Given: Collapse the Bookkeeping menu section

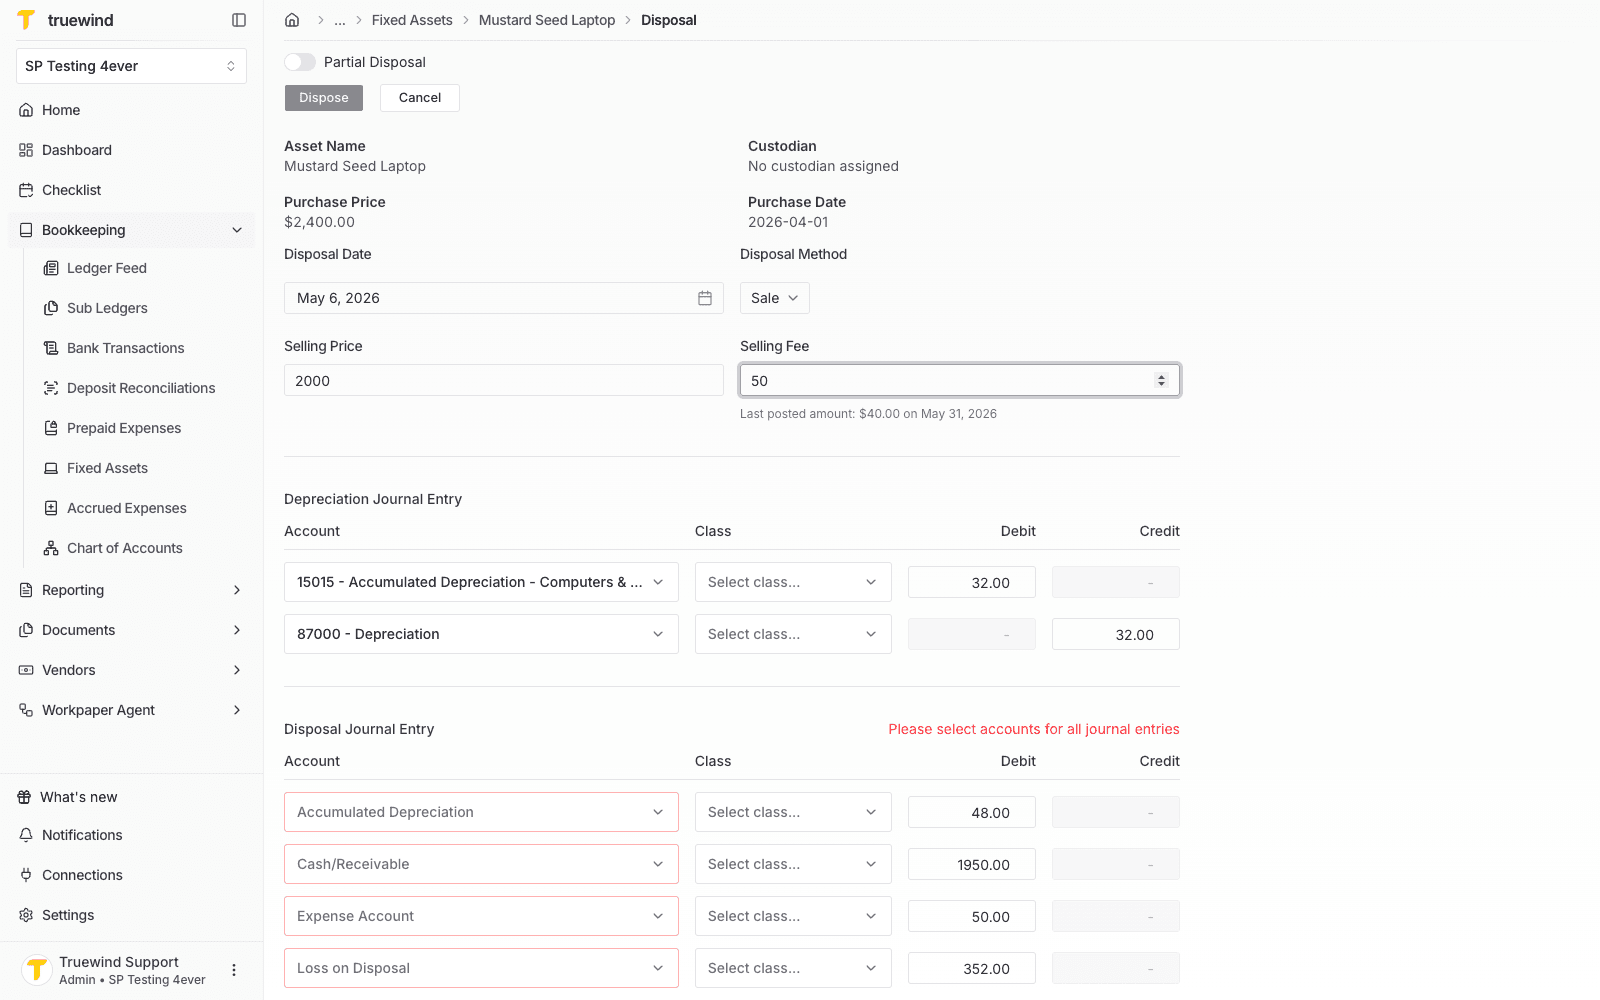Looking at the screenshot, I should click(x=131, y=230).
